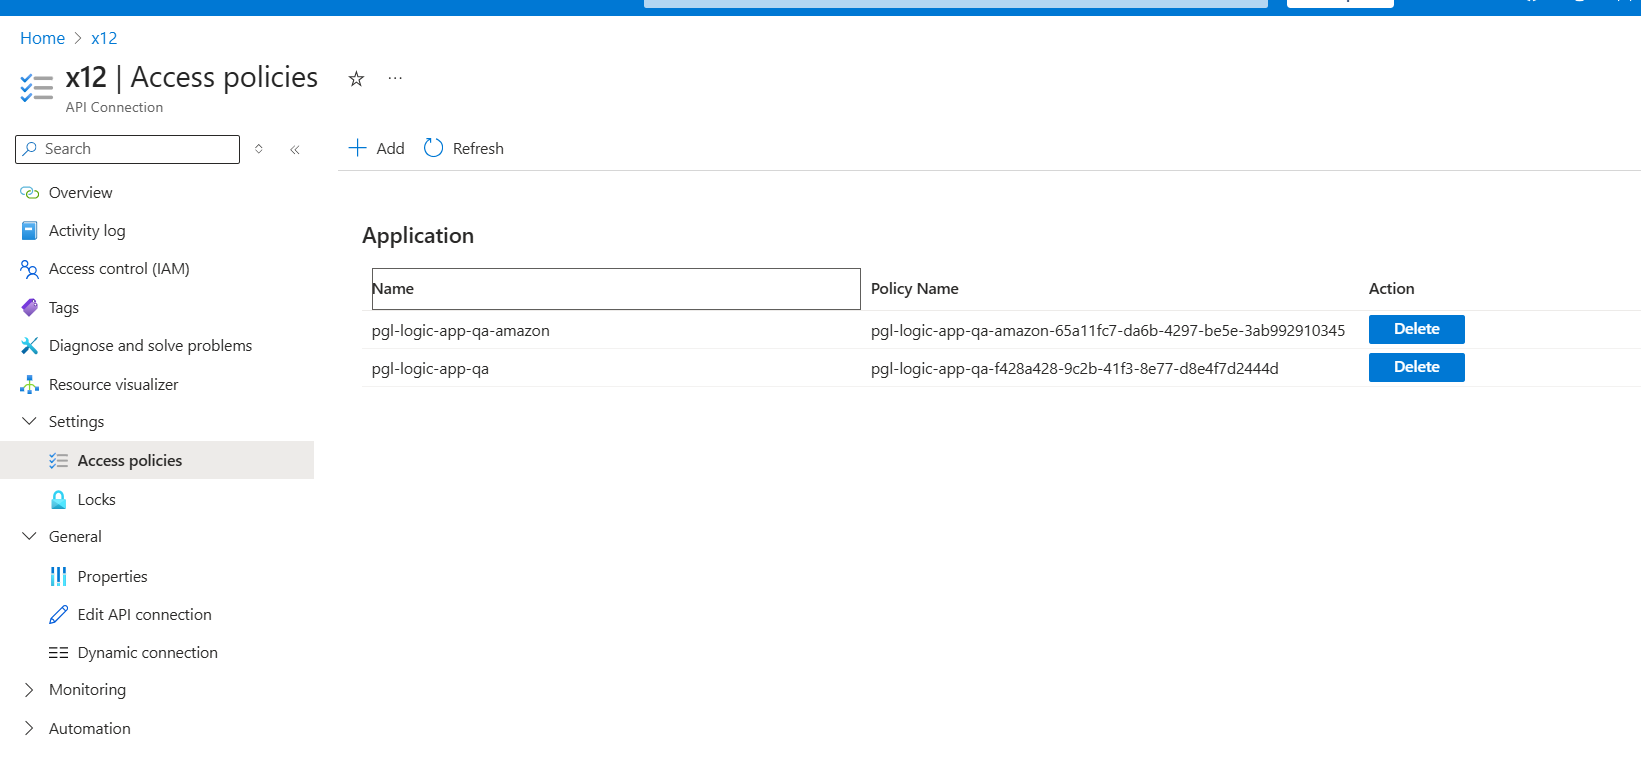Click the Application section heading

(418, 235)
